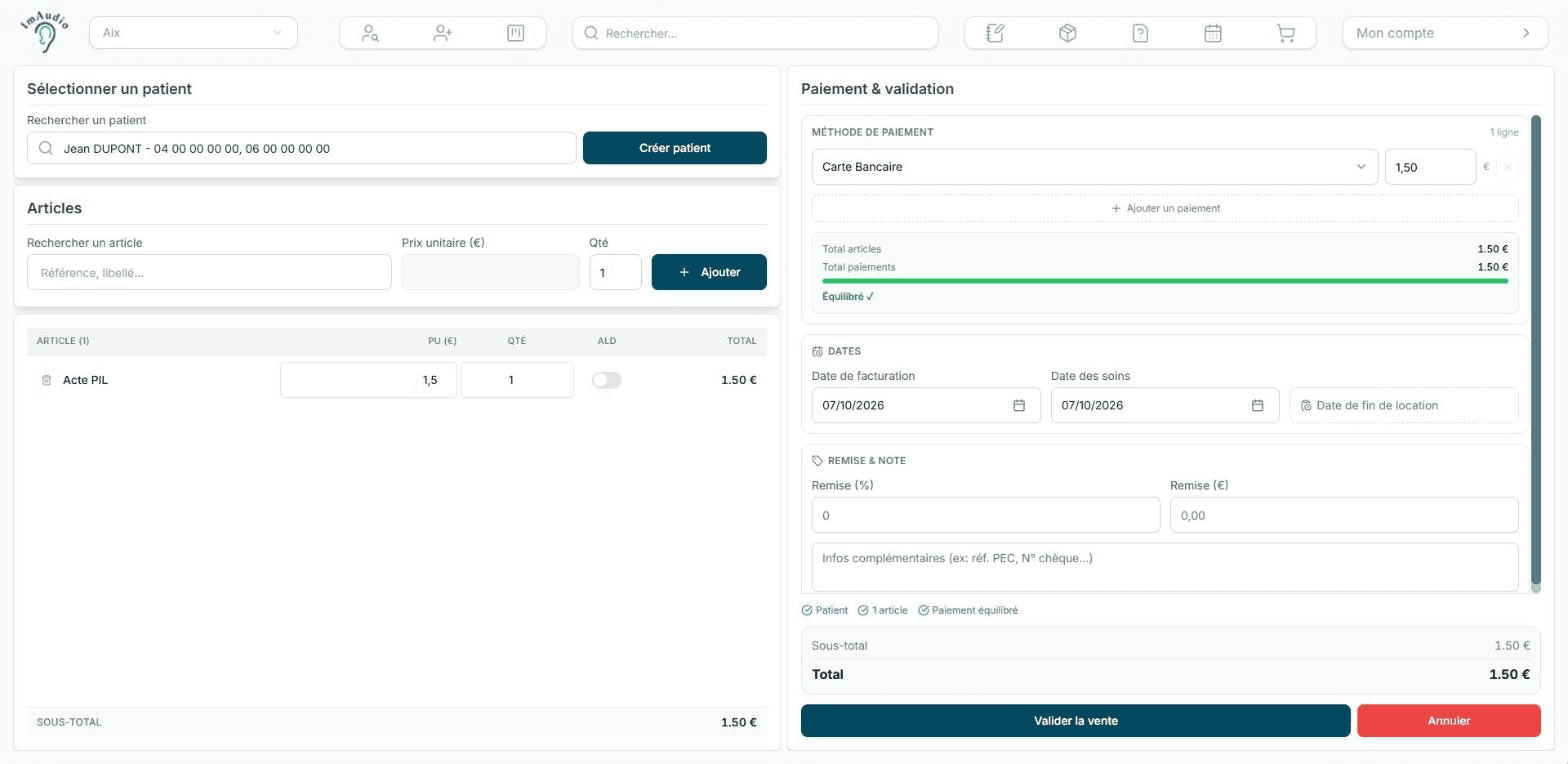
Task: Click the Prix unitaire (€) field
Action: pos(490,272)
